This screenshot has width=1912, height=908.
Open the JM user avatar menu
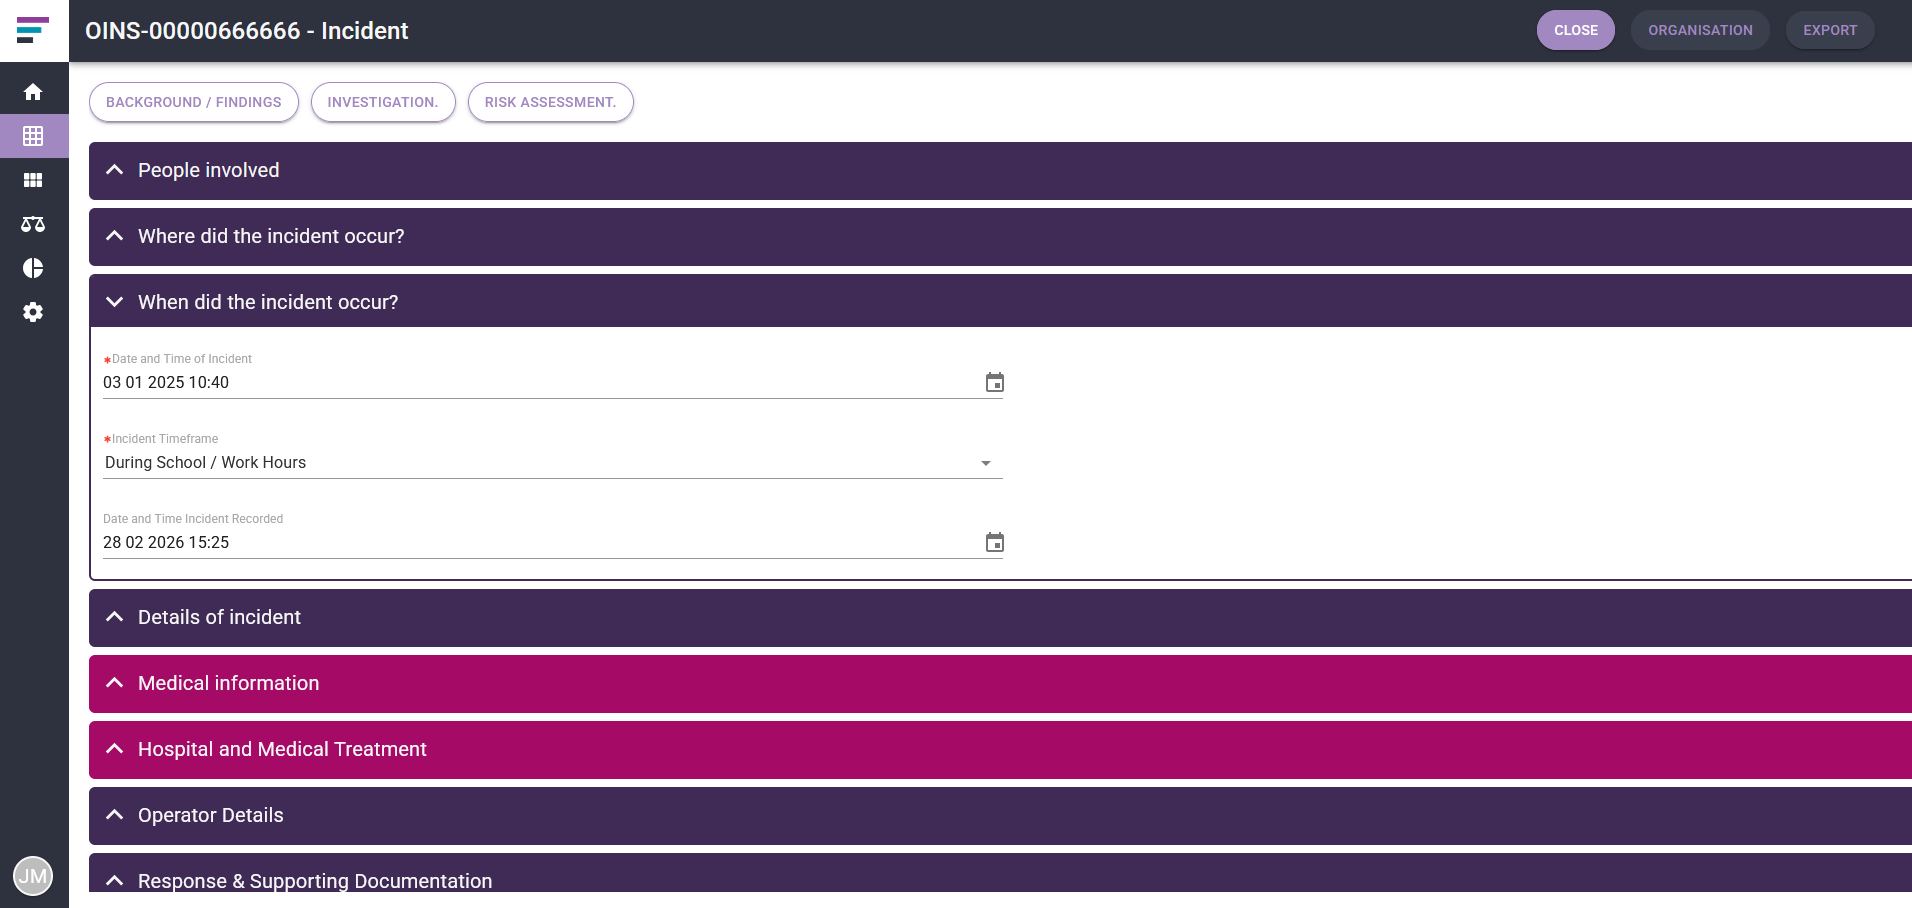(x=33, y=876)
